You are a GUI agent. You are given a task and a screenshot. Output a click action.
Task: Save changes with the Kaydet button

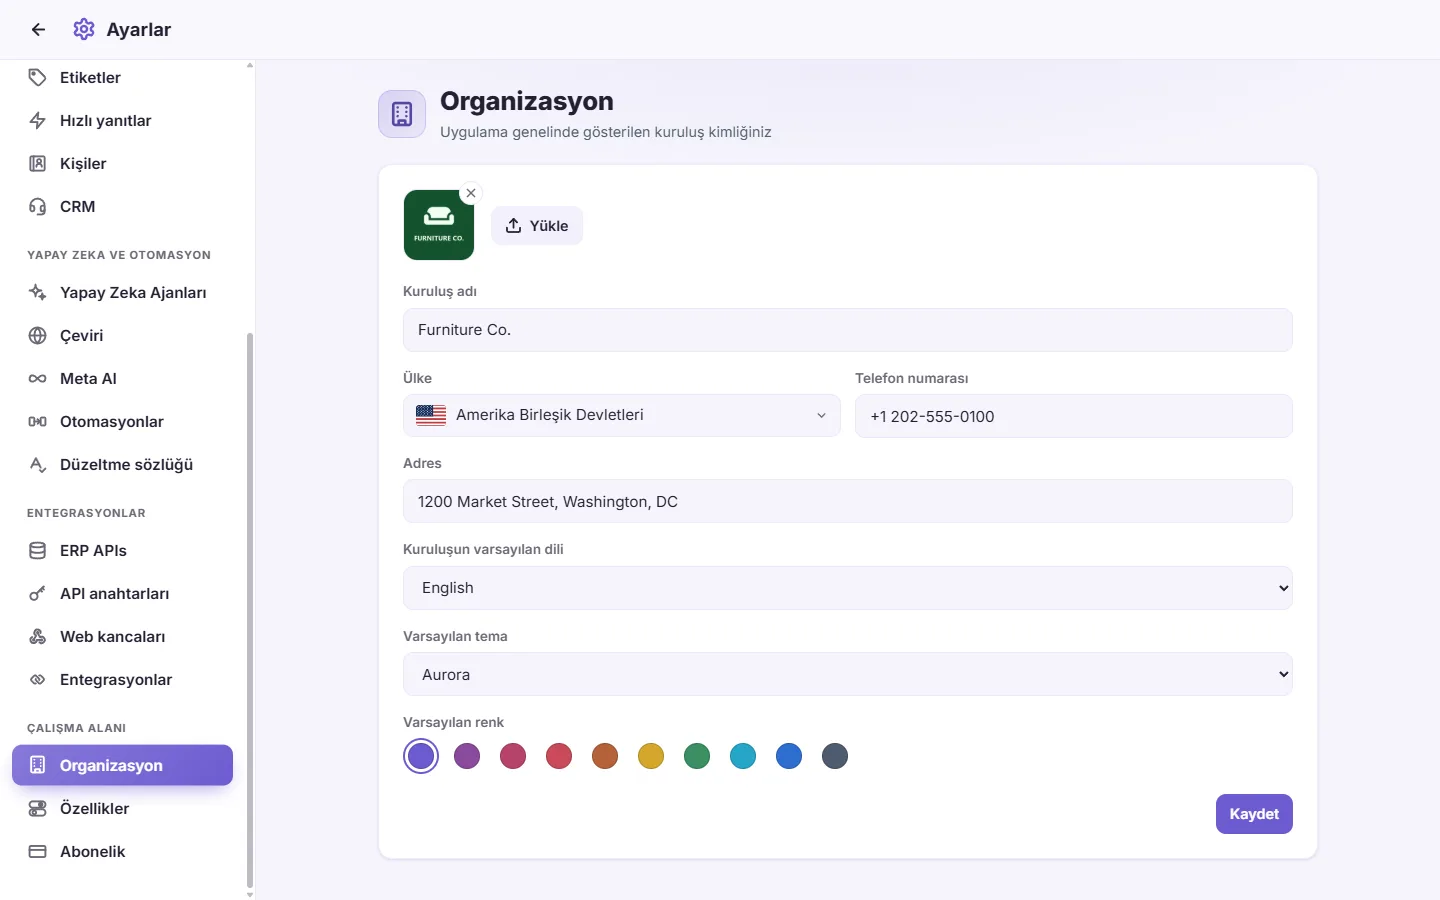click(1254, 814)
